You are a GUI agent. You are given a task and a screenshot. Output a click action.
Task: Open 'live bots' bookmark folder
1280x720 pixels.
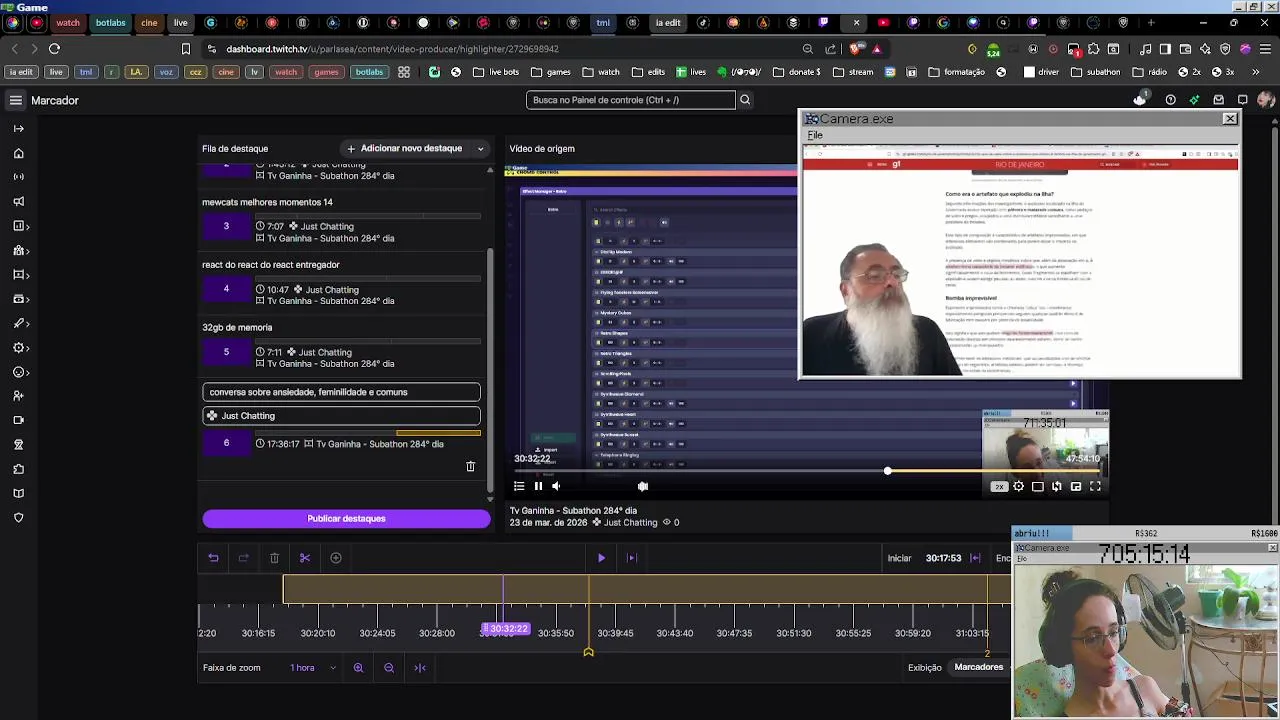(x=496, y=72)
